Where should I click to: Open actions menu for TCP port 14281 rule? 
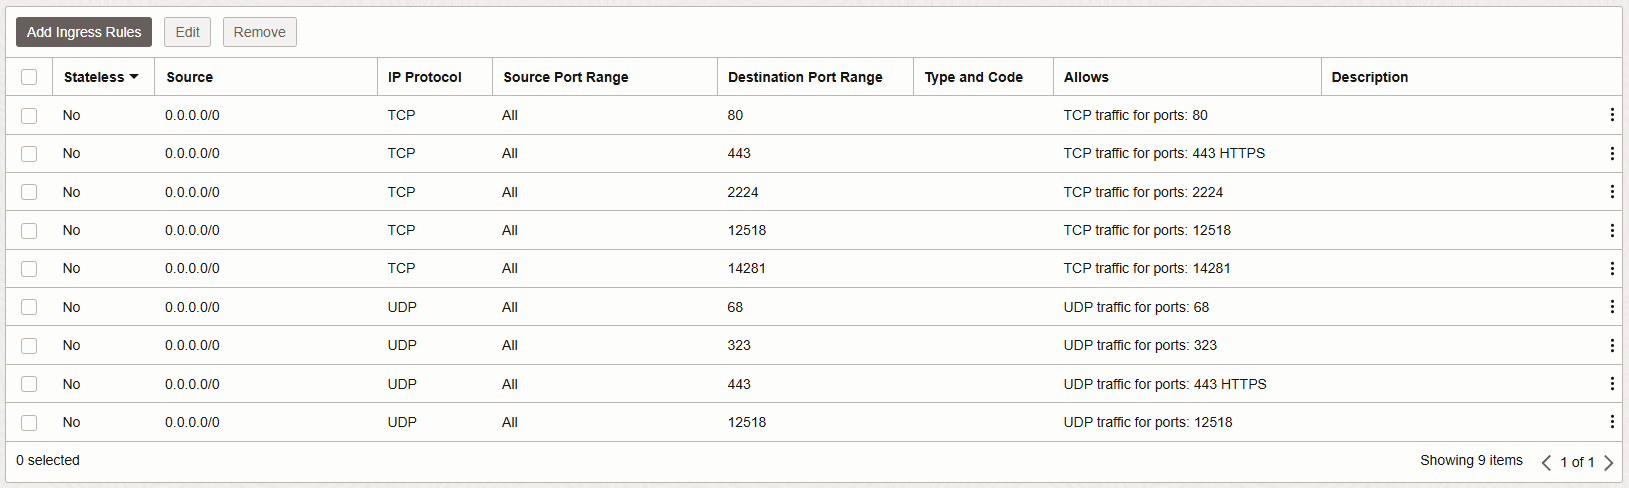[x=1611, y=268]
